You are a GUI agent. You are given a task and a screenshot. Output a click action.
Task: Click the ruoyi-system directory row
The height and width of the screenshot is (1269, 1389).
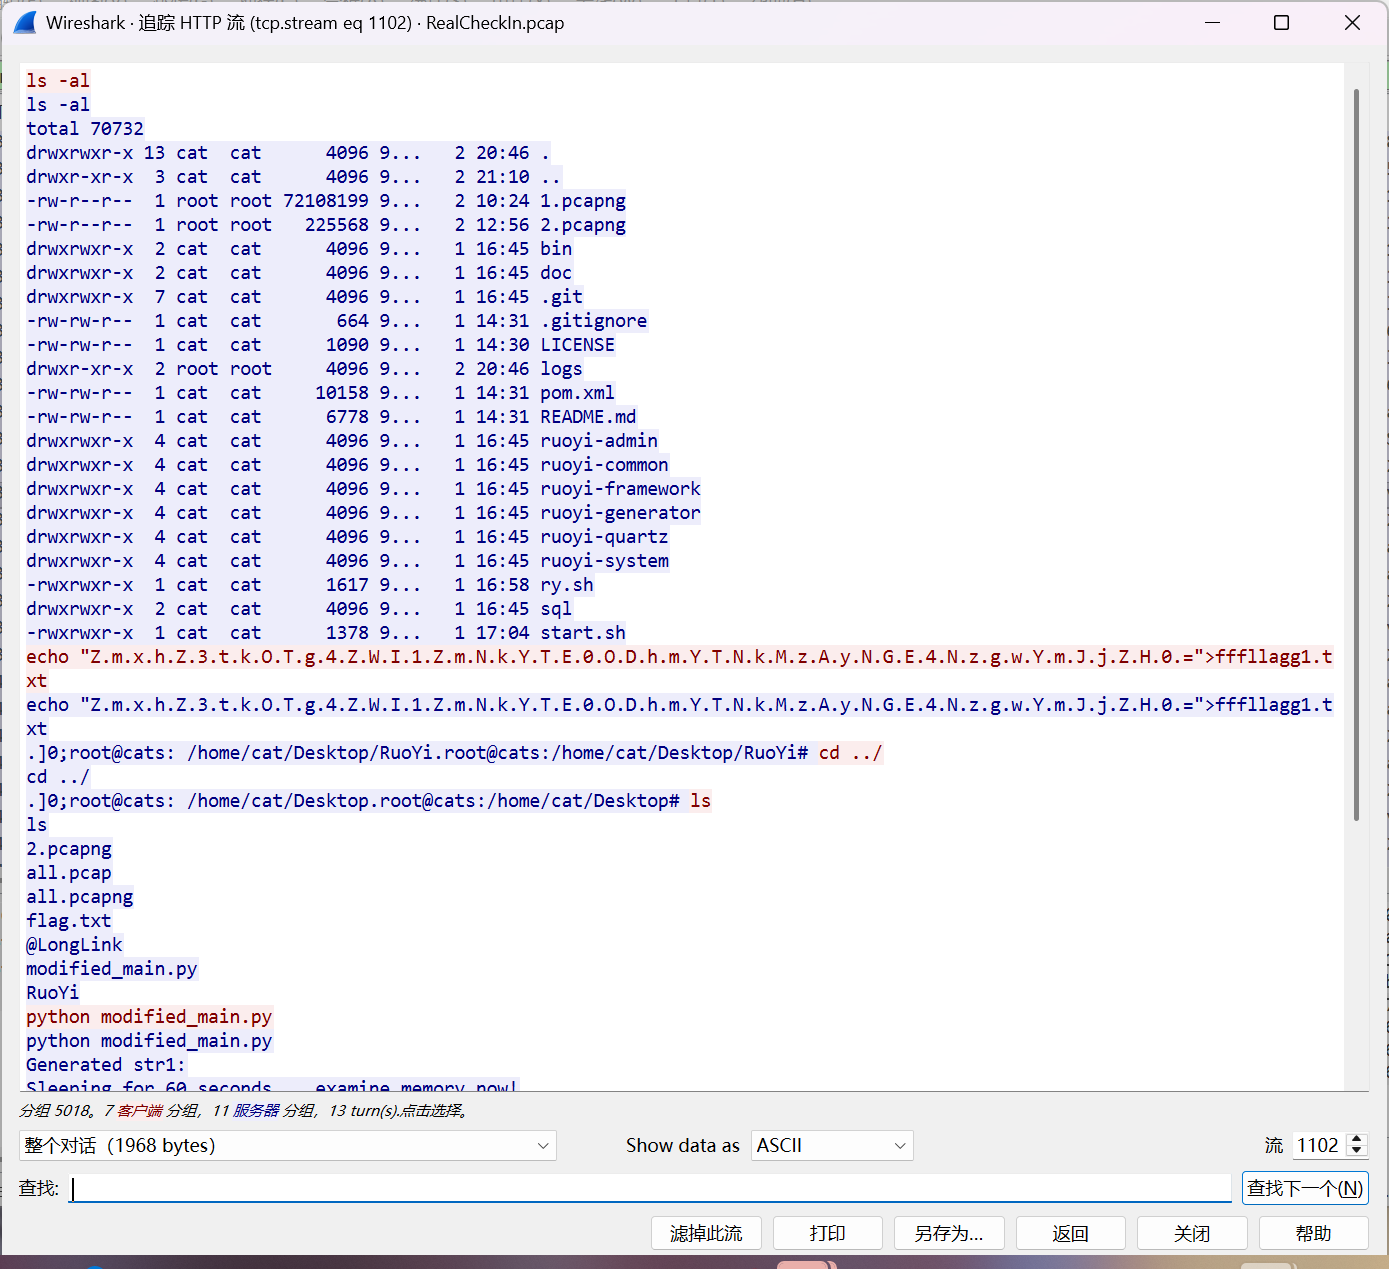(x=348, y=560)
